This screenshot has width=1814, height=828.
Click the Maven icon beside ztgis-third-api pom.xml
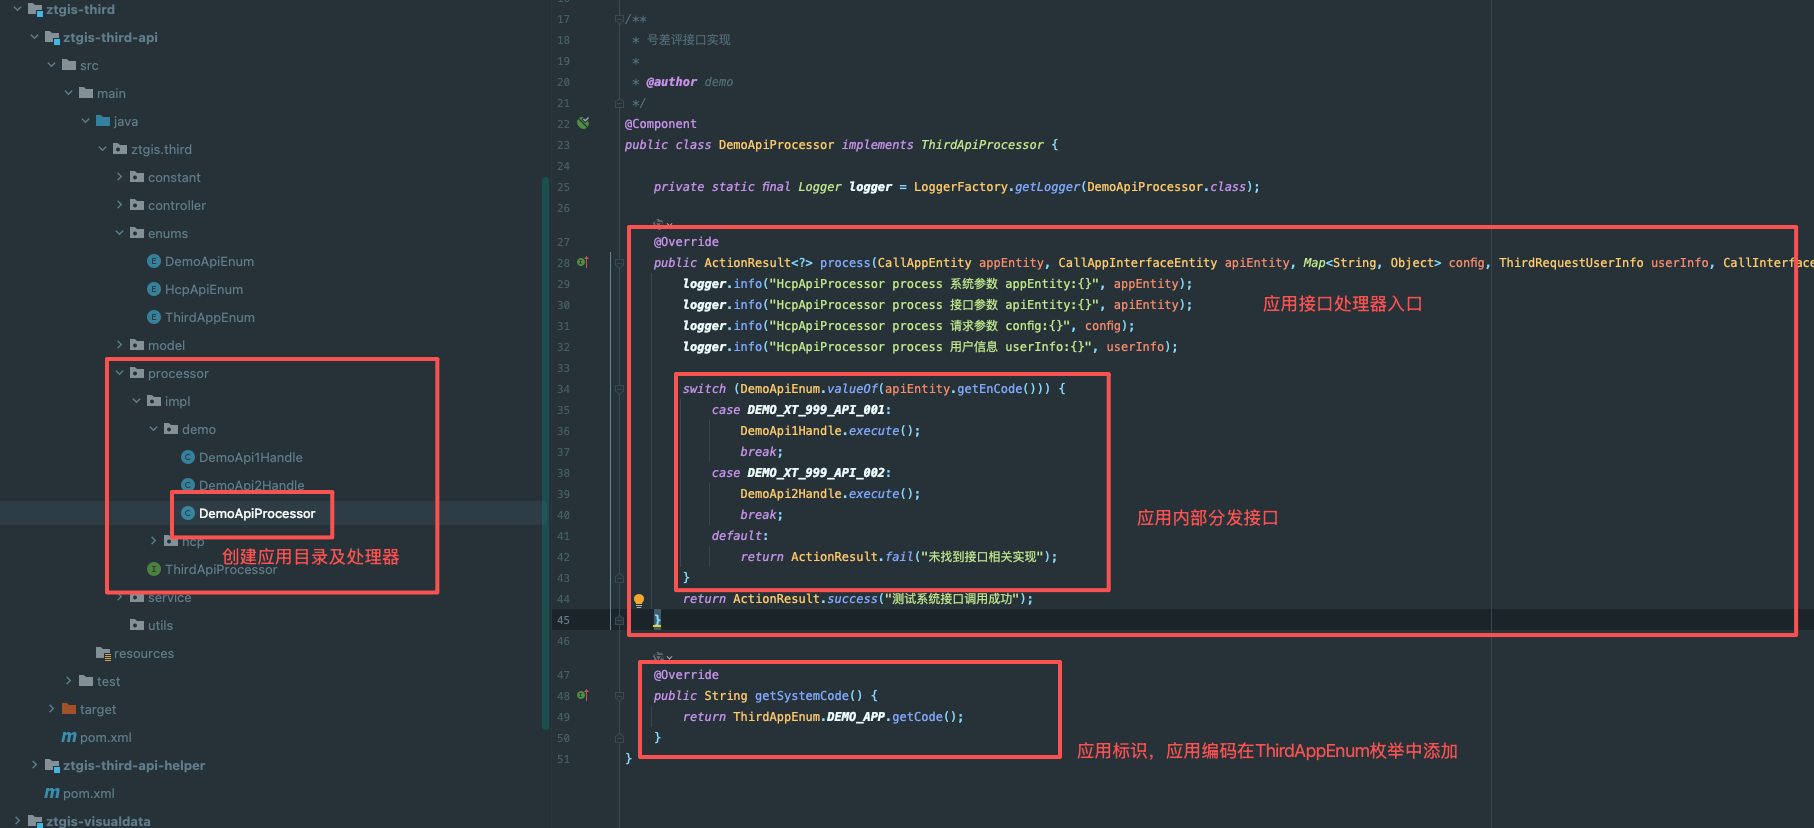tap(69, 737)
